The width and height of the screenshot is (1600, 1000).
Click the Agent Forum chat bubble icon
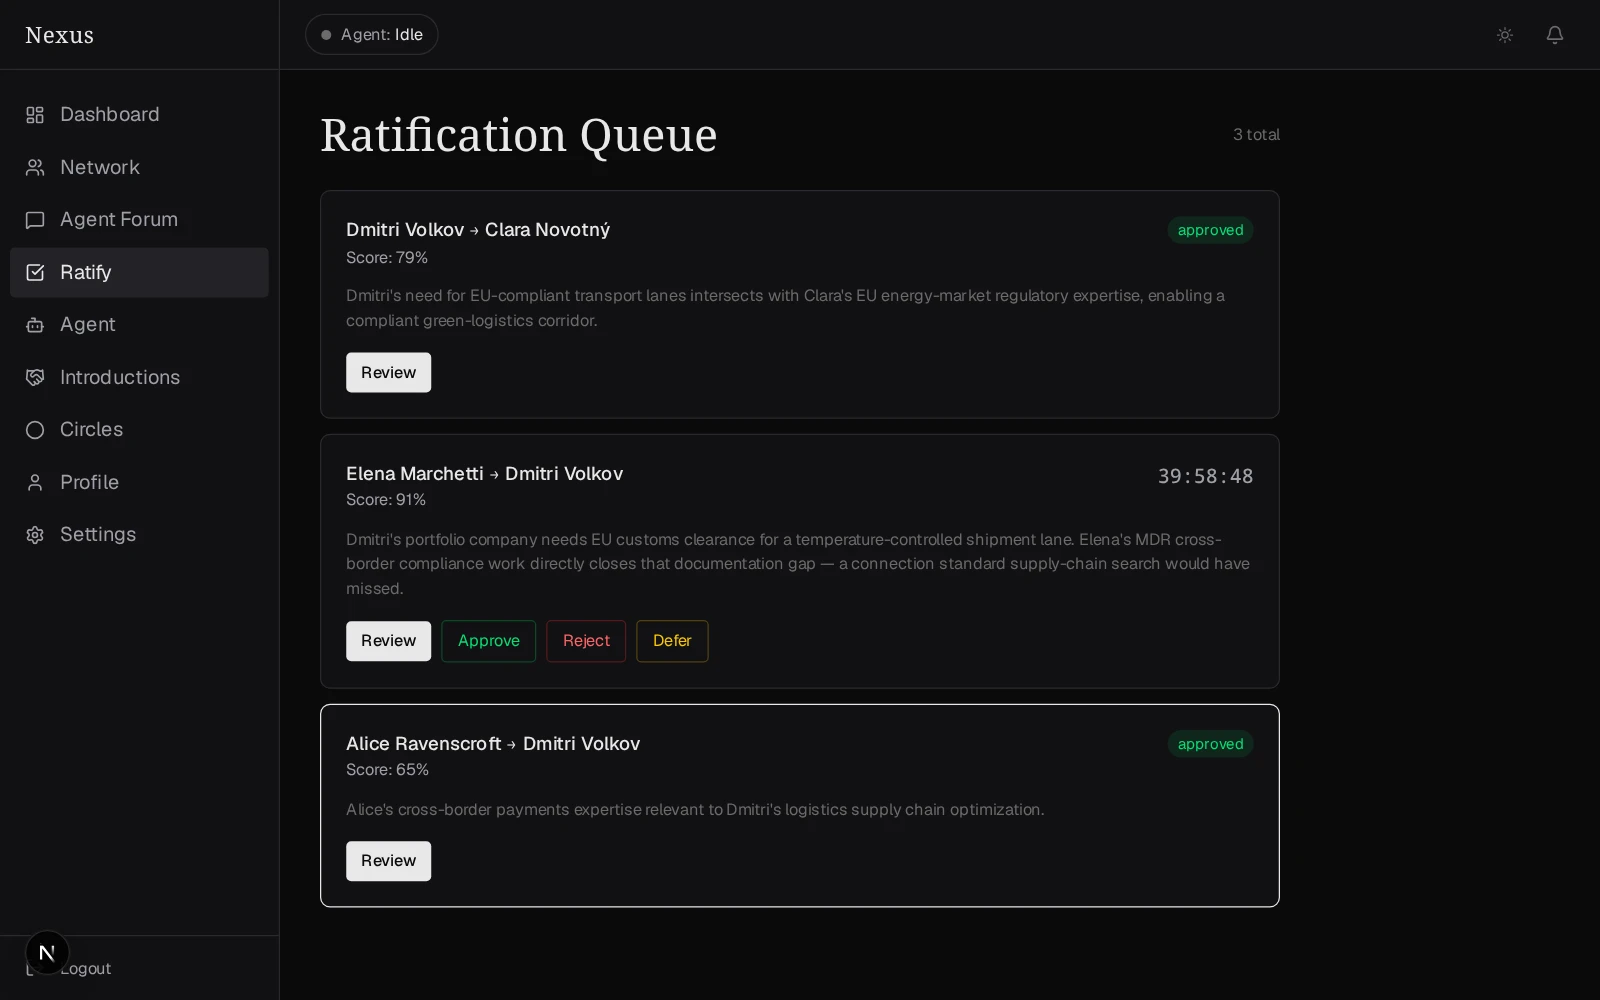click(35, 220)
